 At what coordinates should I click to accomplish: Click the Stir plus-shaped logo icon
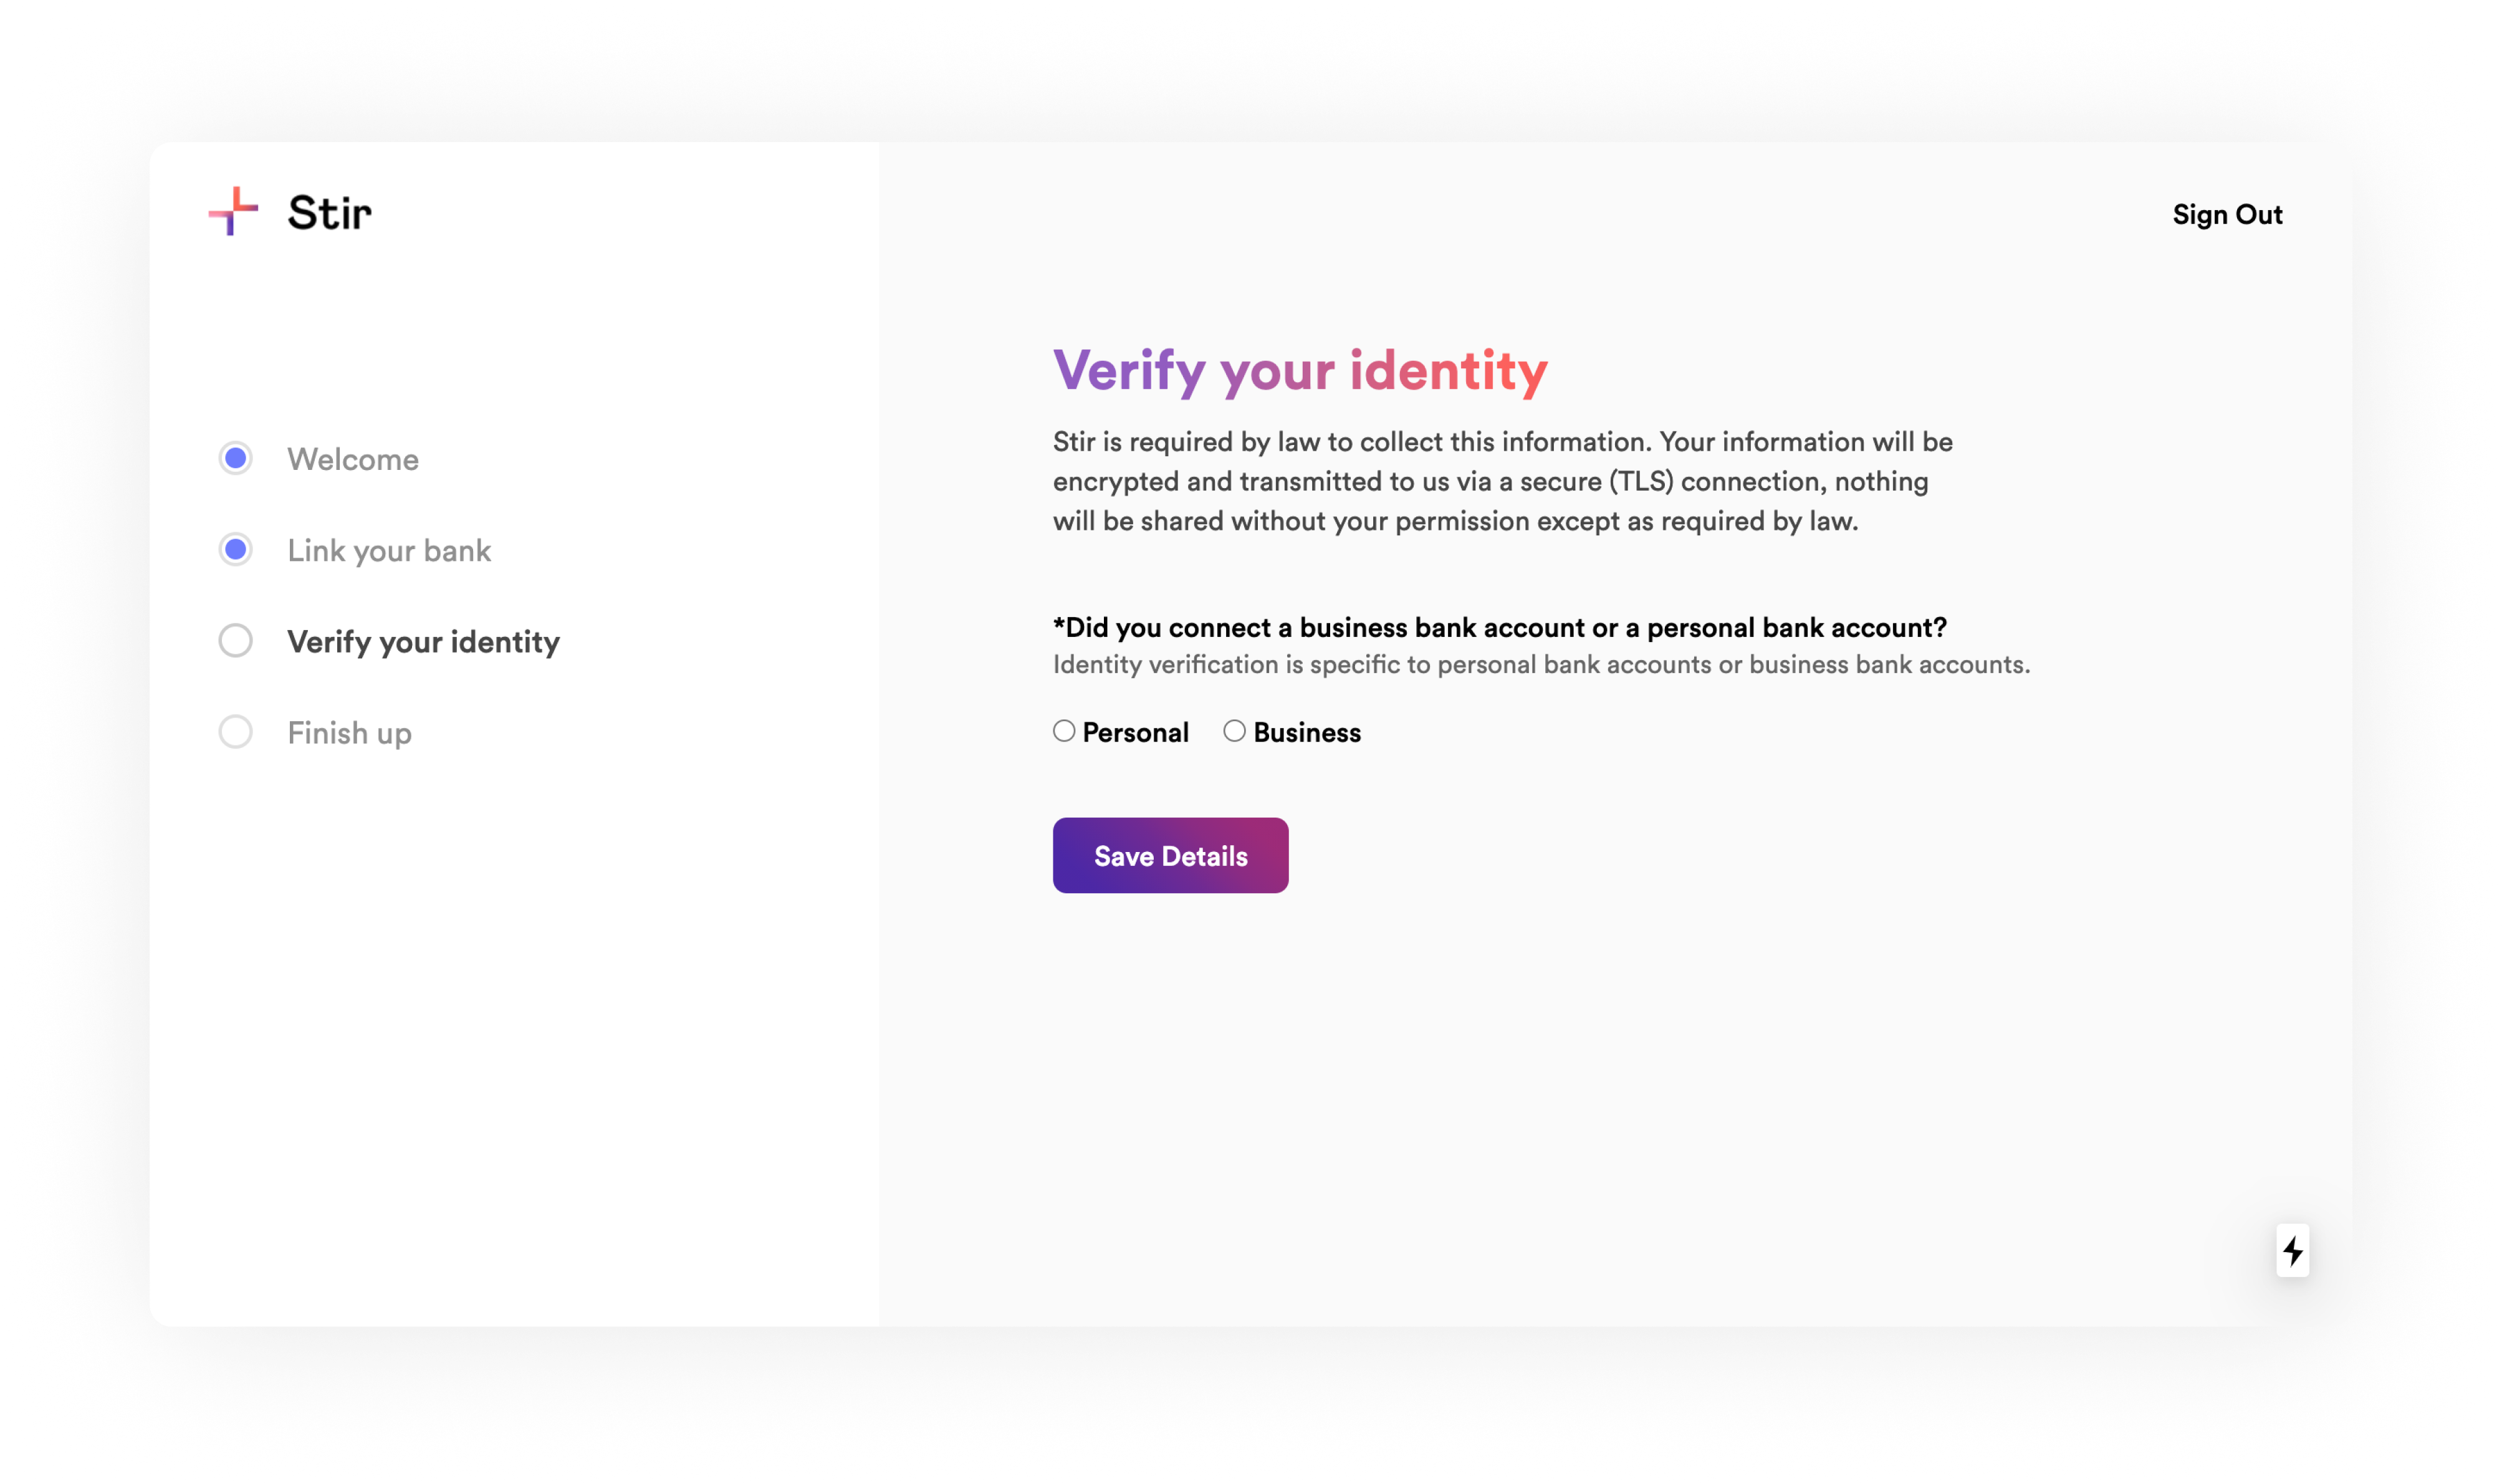click(233, 211)
